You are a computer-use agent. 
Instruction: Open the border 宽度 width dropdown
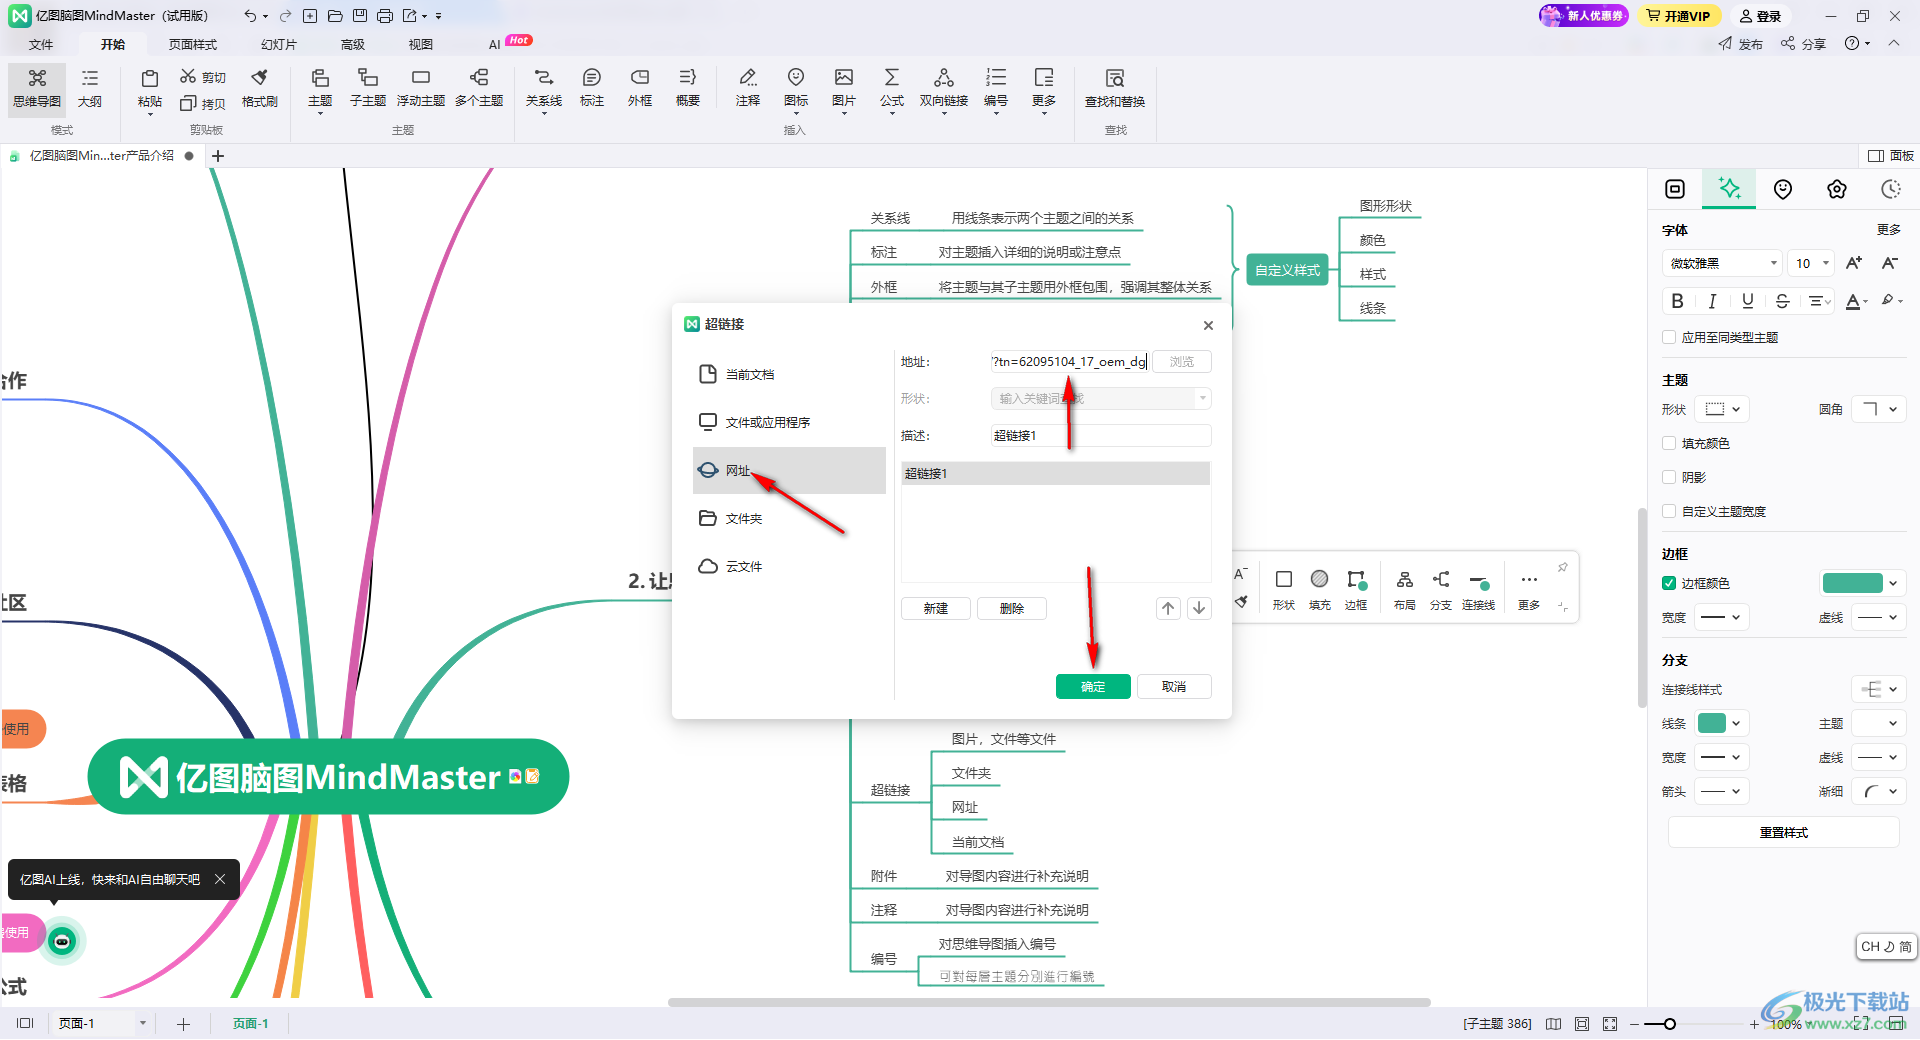(1722, 617)
